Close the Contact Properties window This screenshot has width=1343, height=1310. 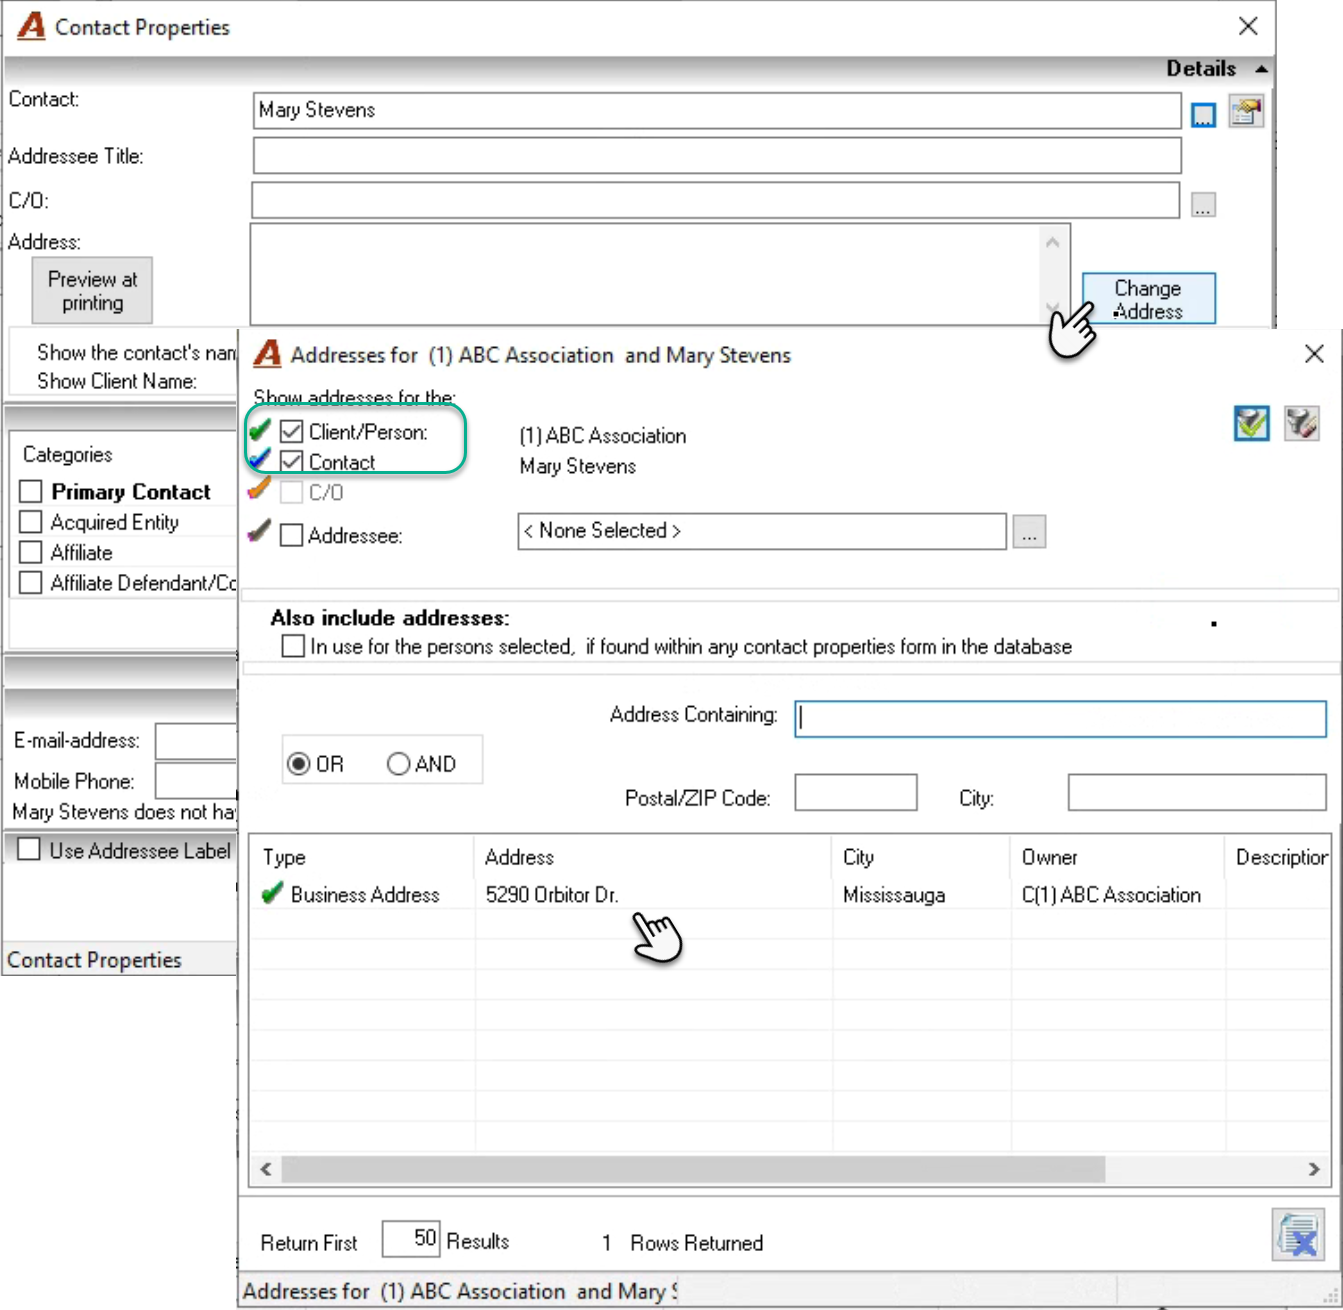[1248, 26]
